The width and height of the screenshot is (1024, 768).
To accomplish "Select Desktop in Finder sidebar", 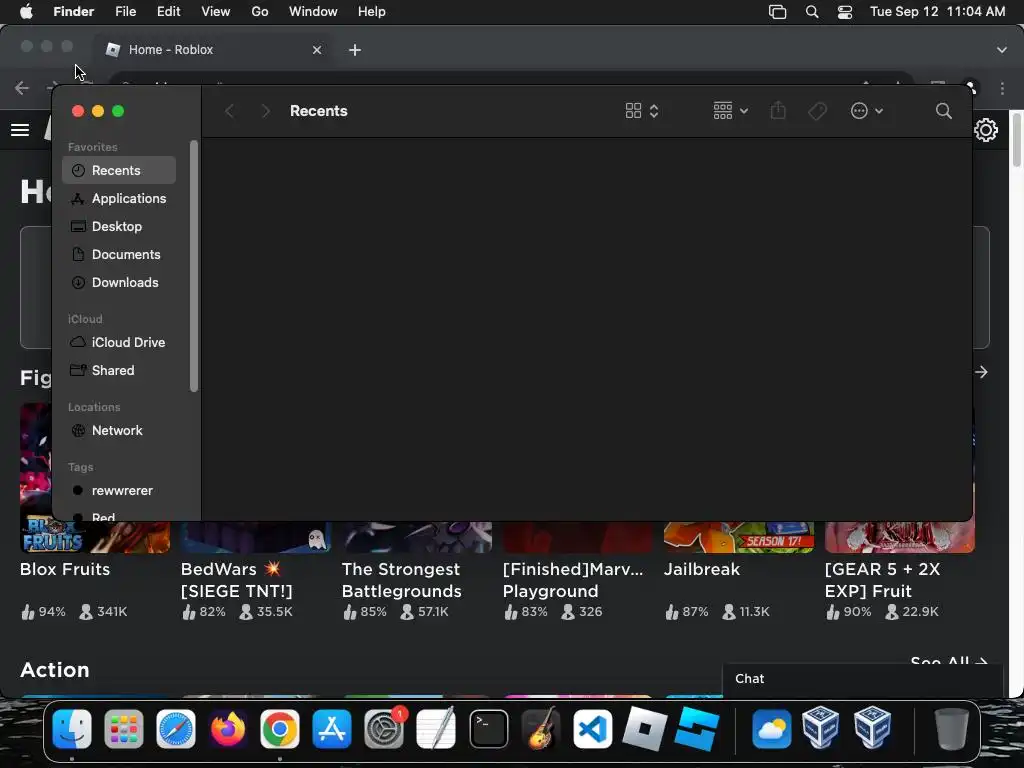I will (x=119, y=227).
